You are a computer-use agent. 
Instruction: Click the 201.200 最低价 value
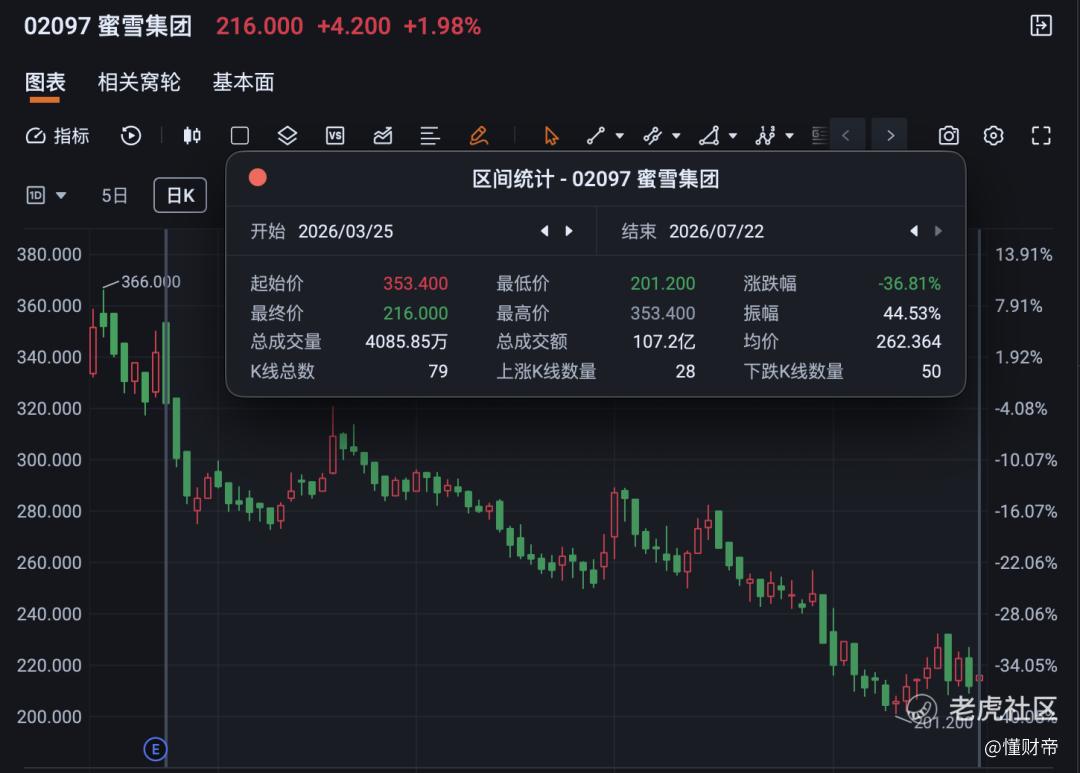click(663, 283)
